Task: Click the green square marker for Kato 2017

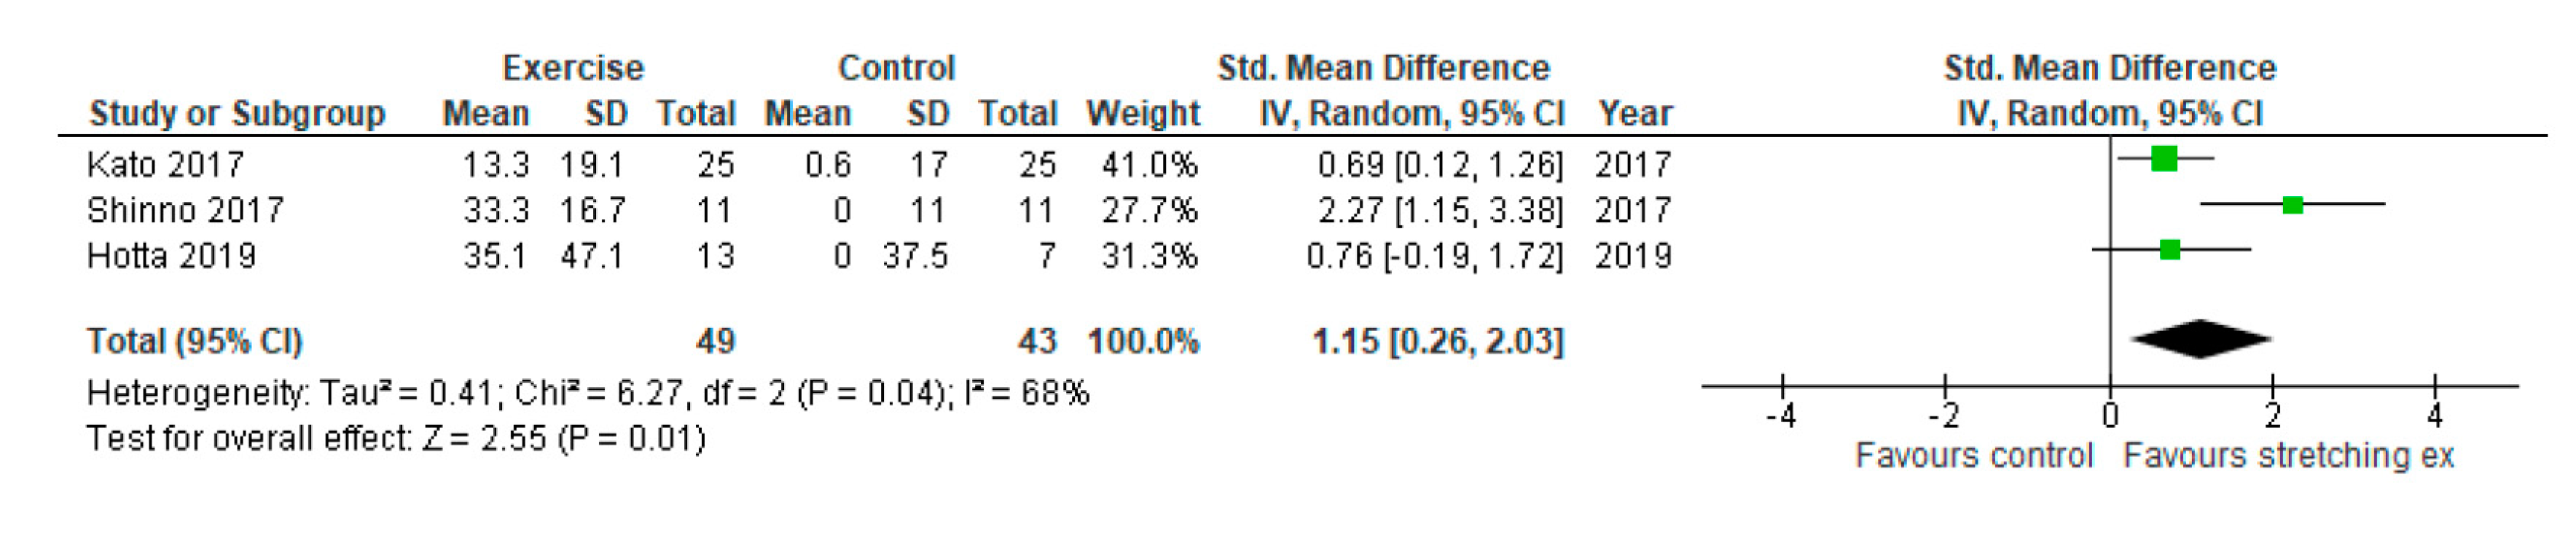Action: point(2164,159)
